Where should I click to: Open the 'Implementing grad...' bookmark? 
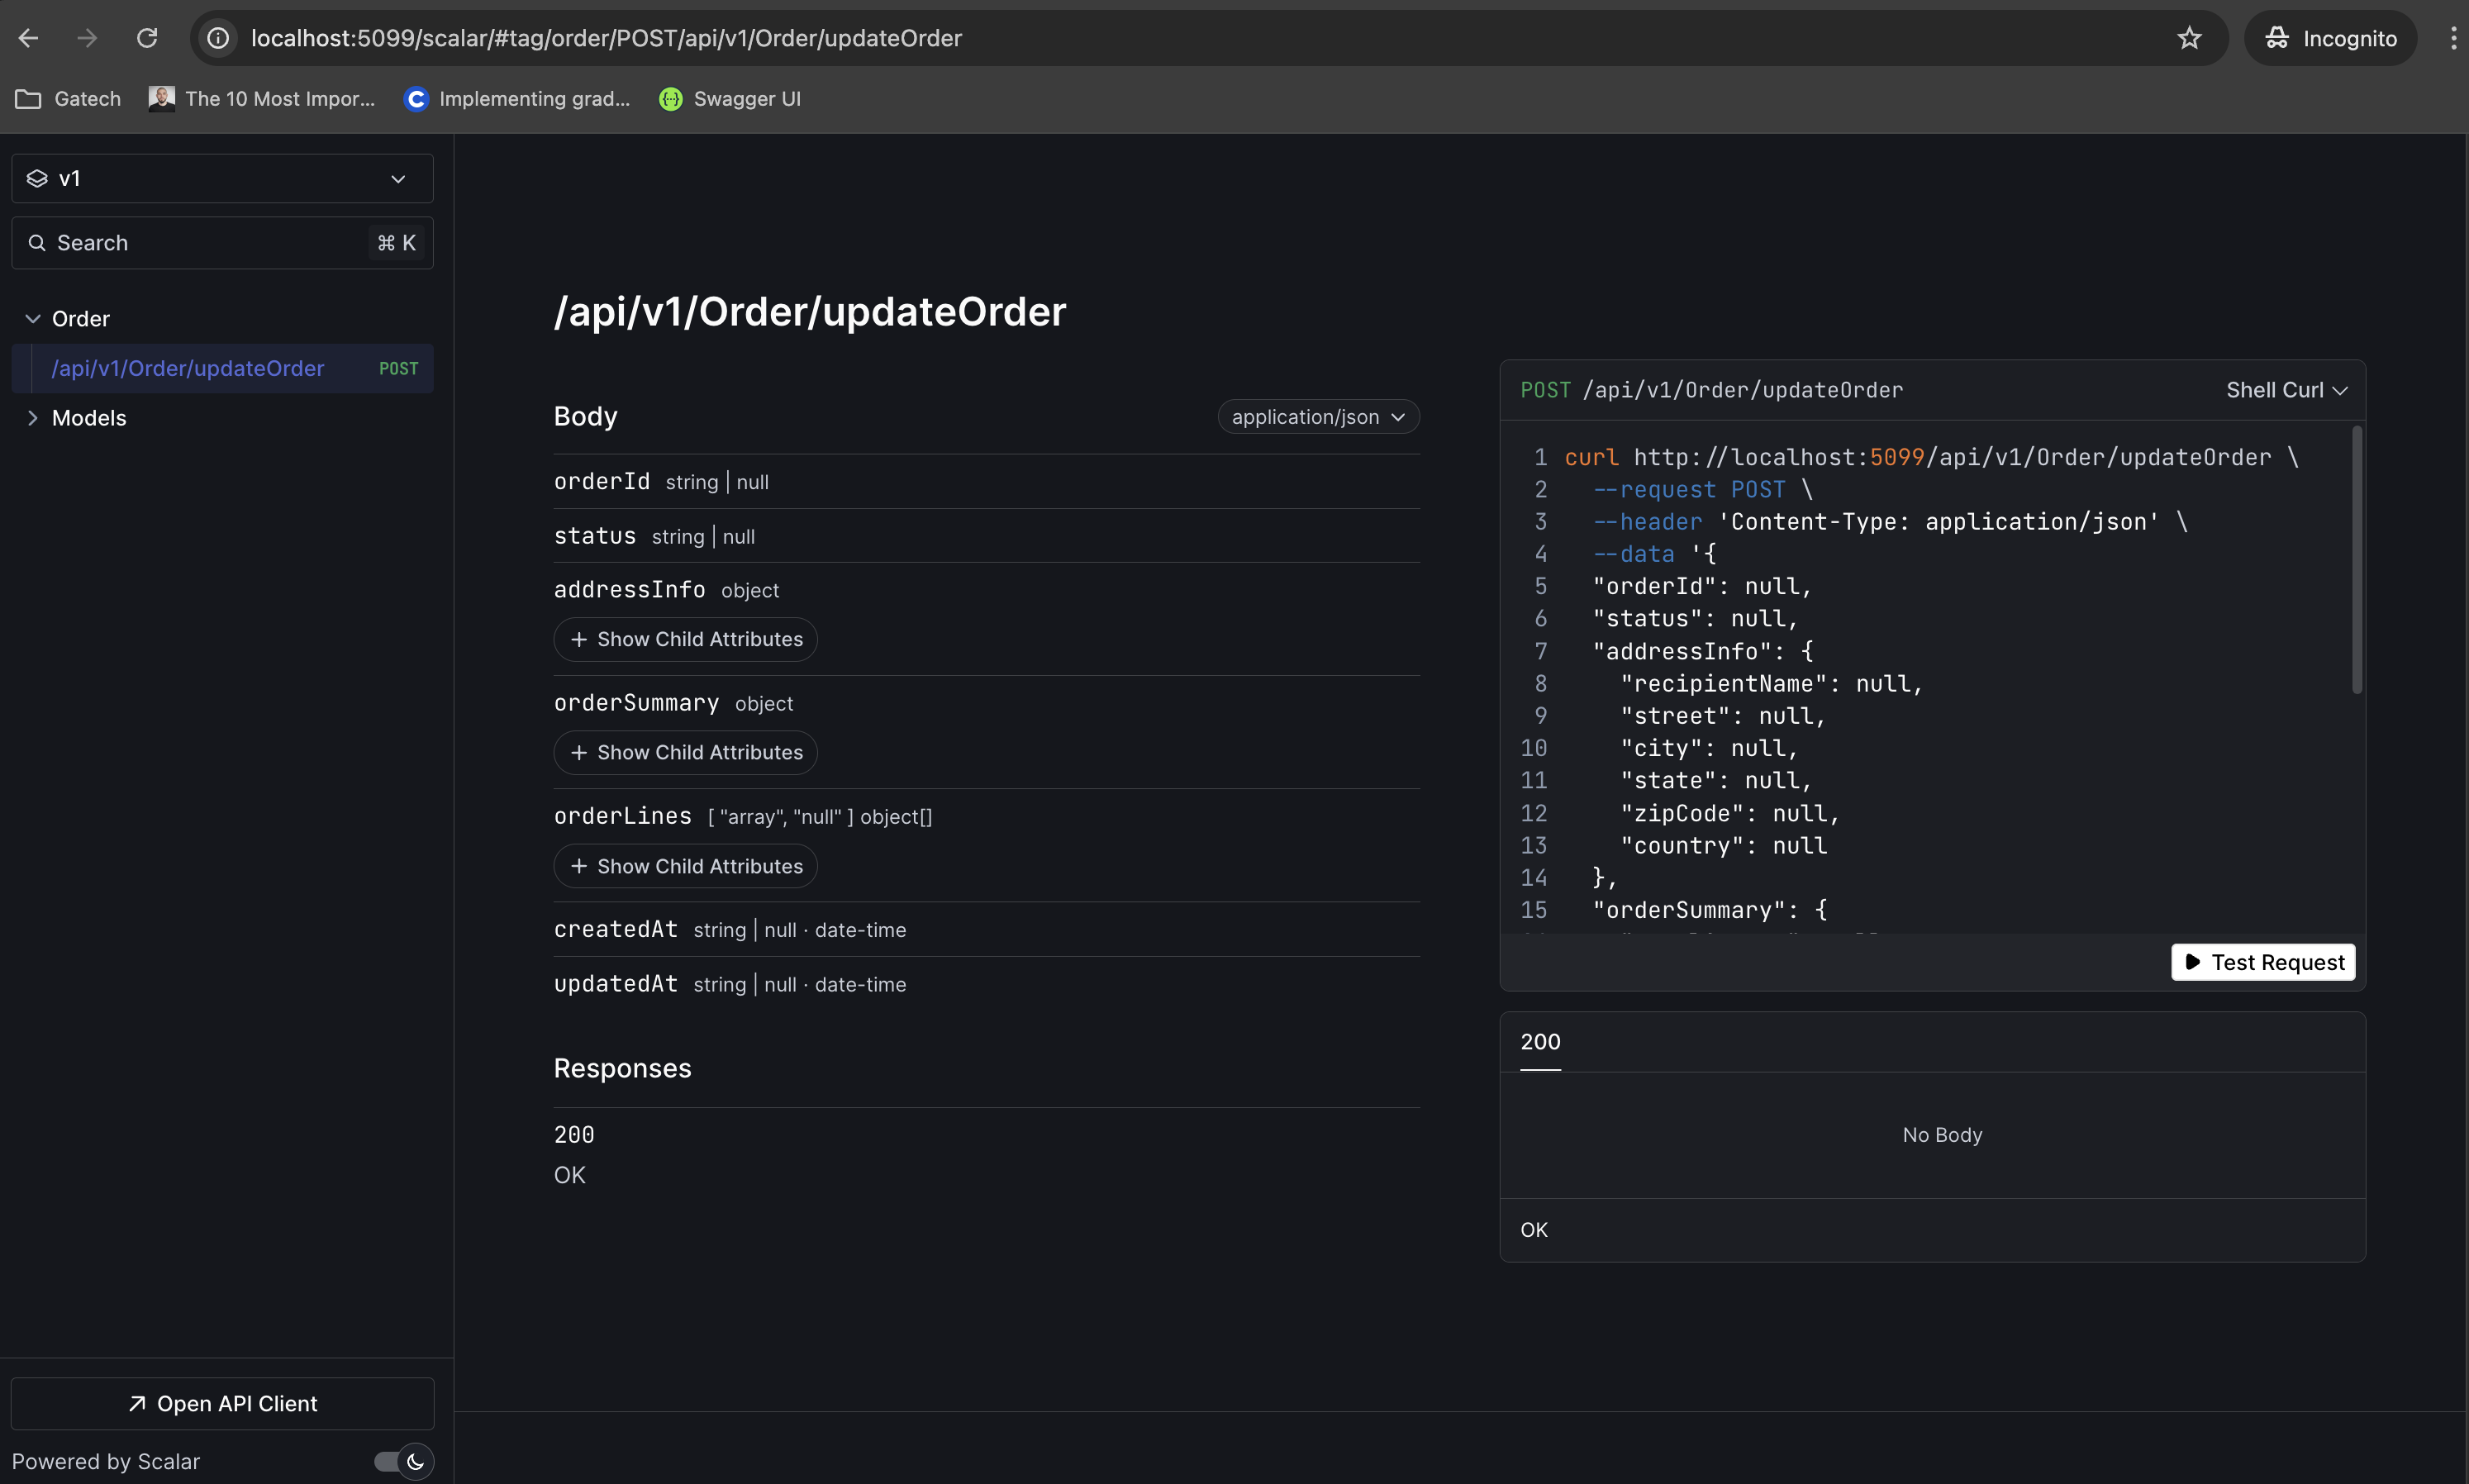point(517,99)
